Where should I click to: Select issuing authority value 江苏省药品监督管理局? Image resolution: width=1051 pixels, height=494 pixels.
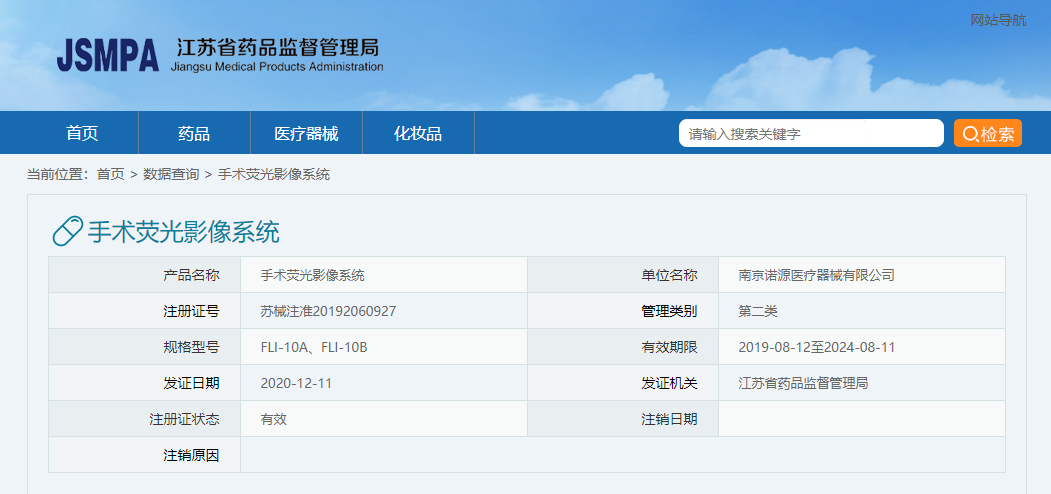[803, 384]
